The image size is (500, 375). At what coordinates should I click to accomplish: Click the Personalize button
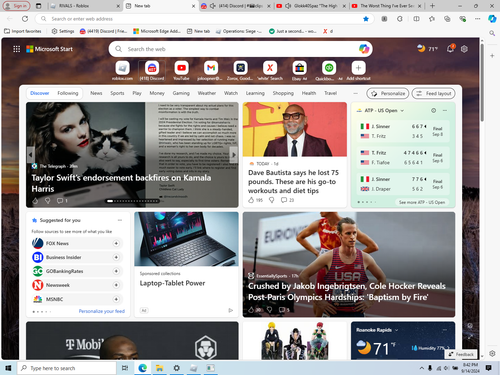pyautogui.click(x=388, y=94)
